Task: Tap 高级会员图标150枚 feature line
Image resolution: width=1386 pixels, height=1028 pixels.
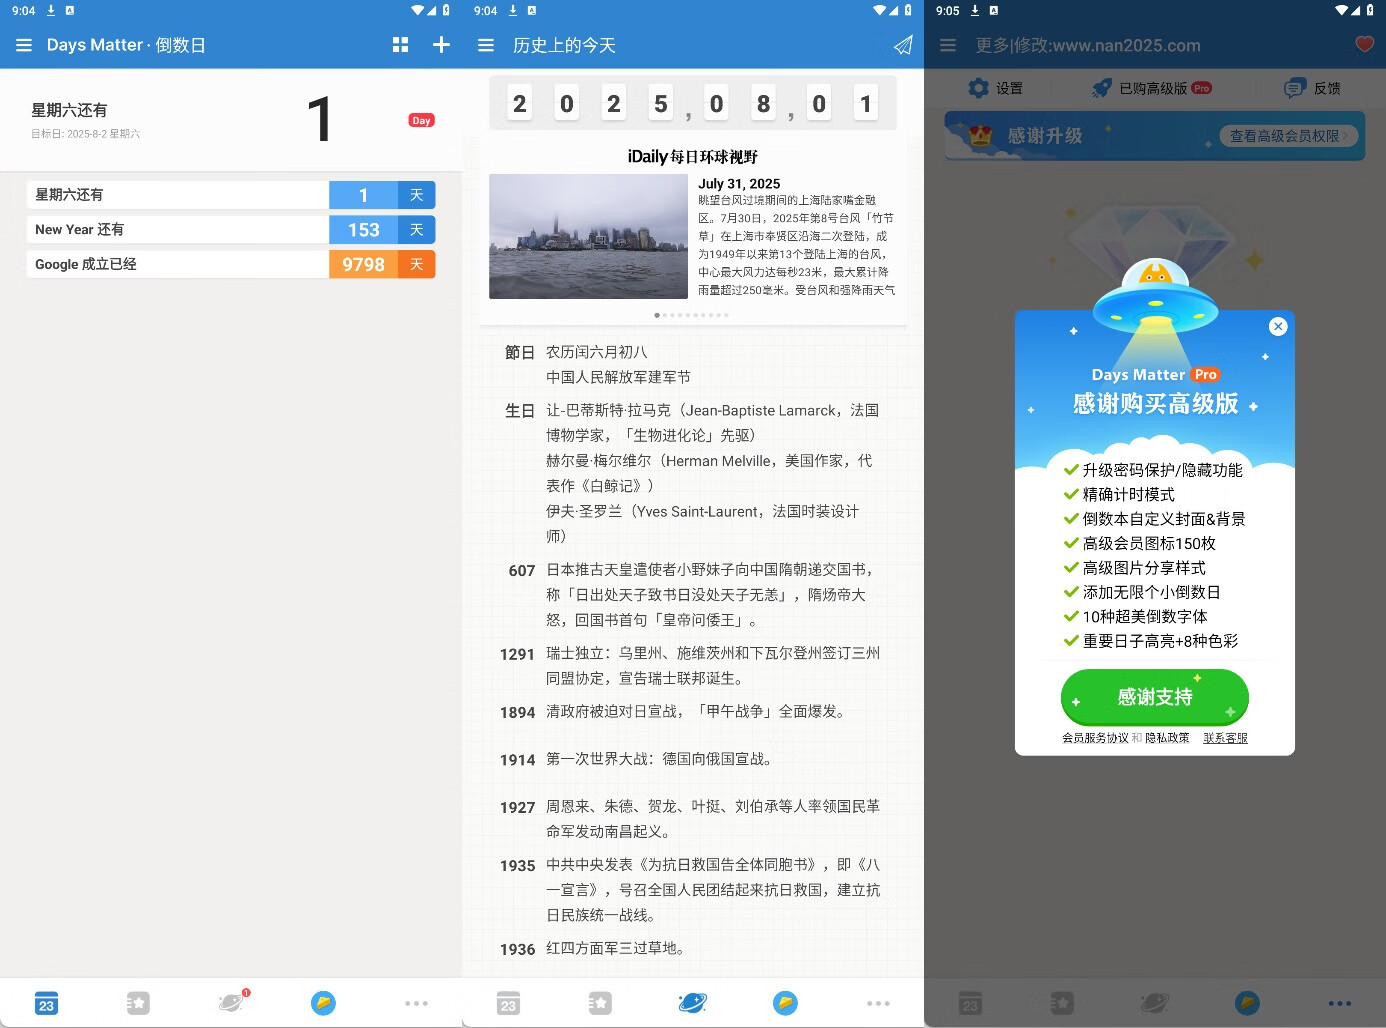Action: pos(1140,544)
